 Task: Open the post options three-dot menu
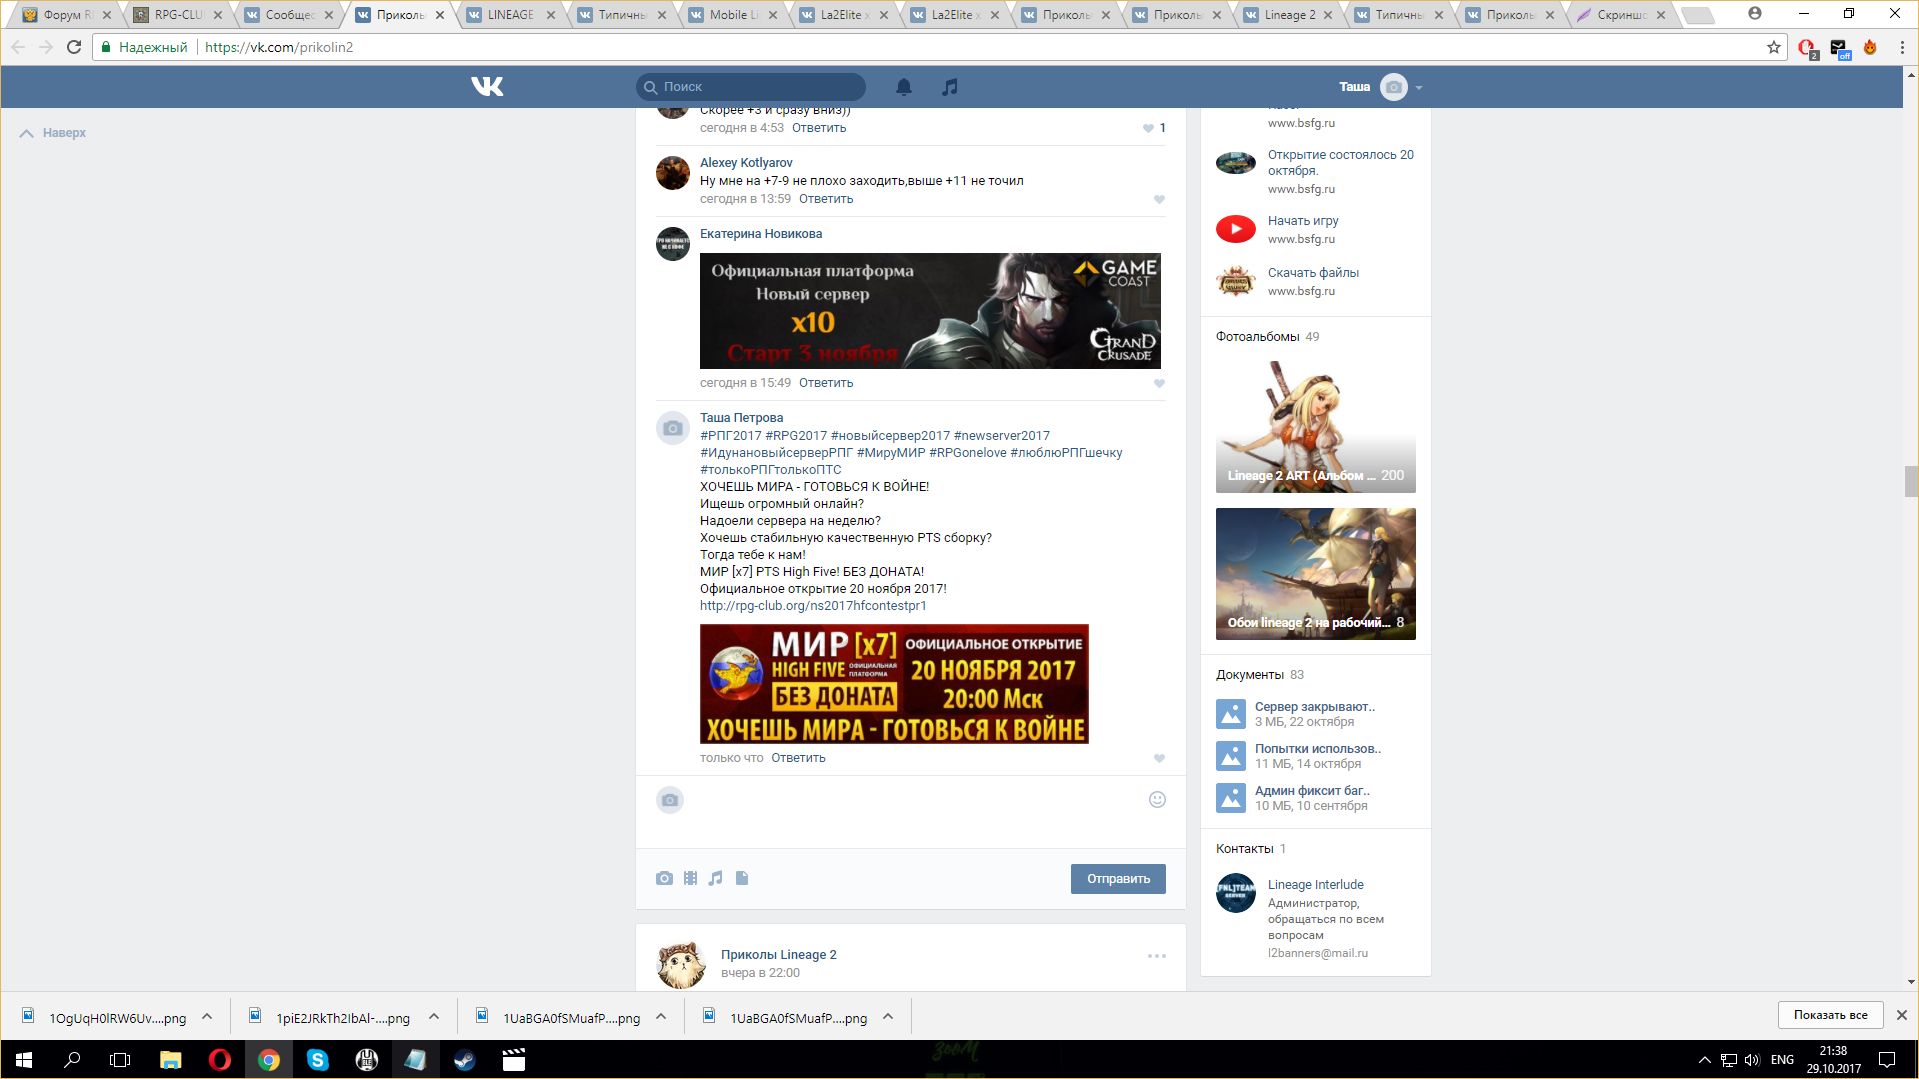[1156, 956]
